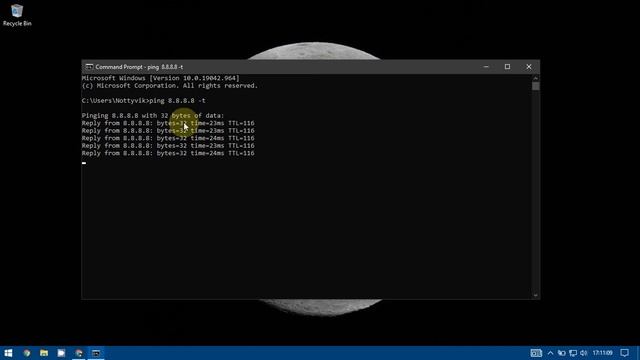
Task: Open File Explorer from the taskbar
Action: [44, 353]
